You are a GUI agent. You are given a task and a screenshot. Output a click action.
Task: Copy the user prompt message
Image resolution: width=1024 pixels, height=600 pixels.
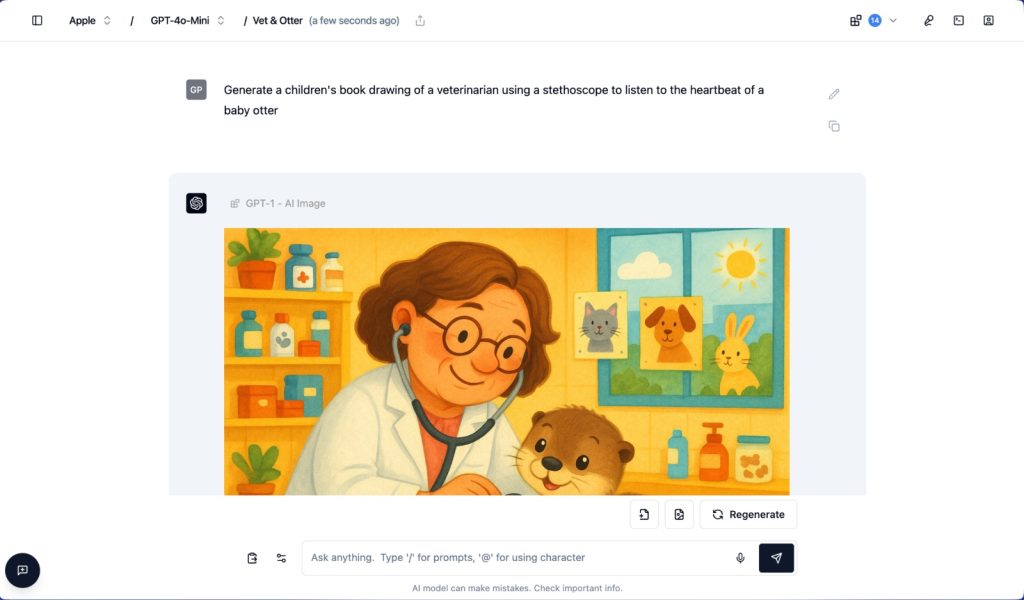pyautogui.click(x=834, y=126)
